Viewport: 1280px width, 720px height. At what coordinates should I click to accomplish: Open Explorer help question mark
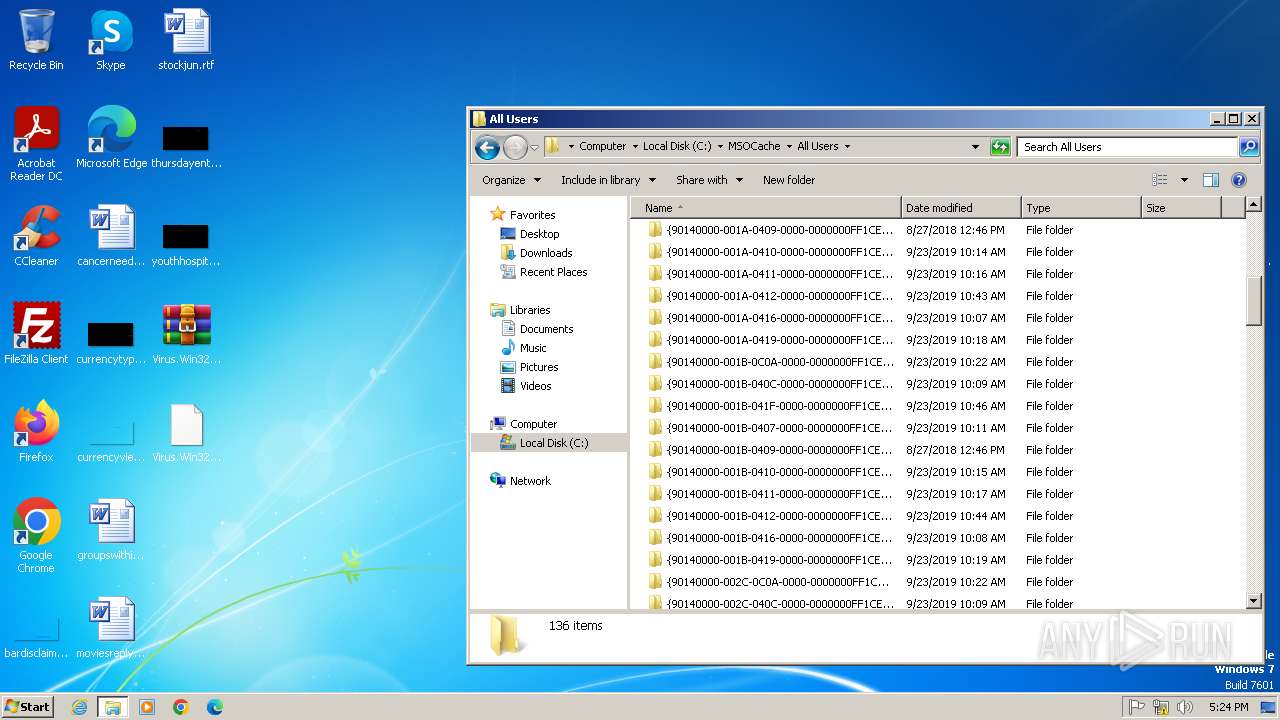pos(1239,180)
